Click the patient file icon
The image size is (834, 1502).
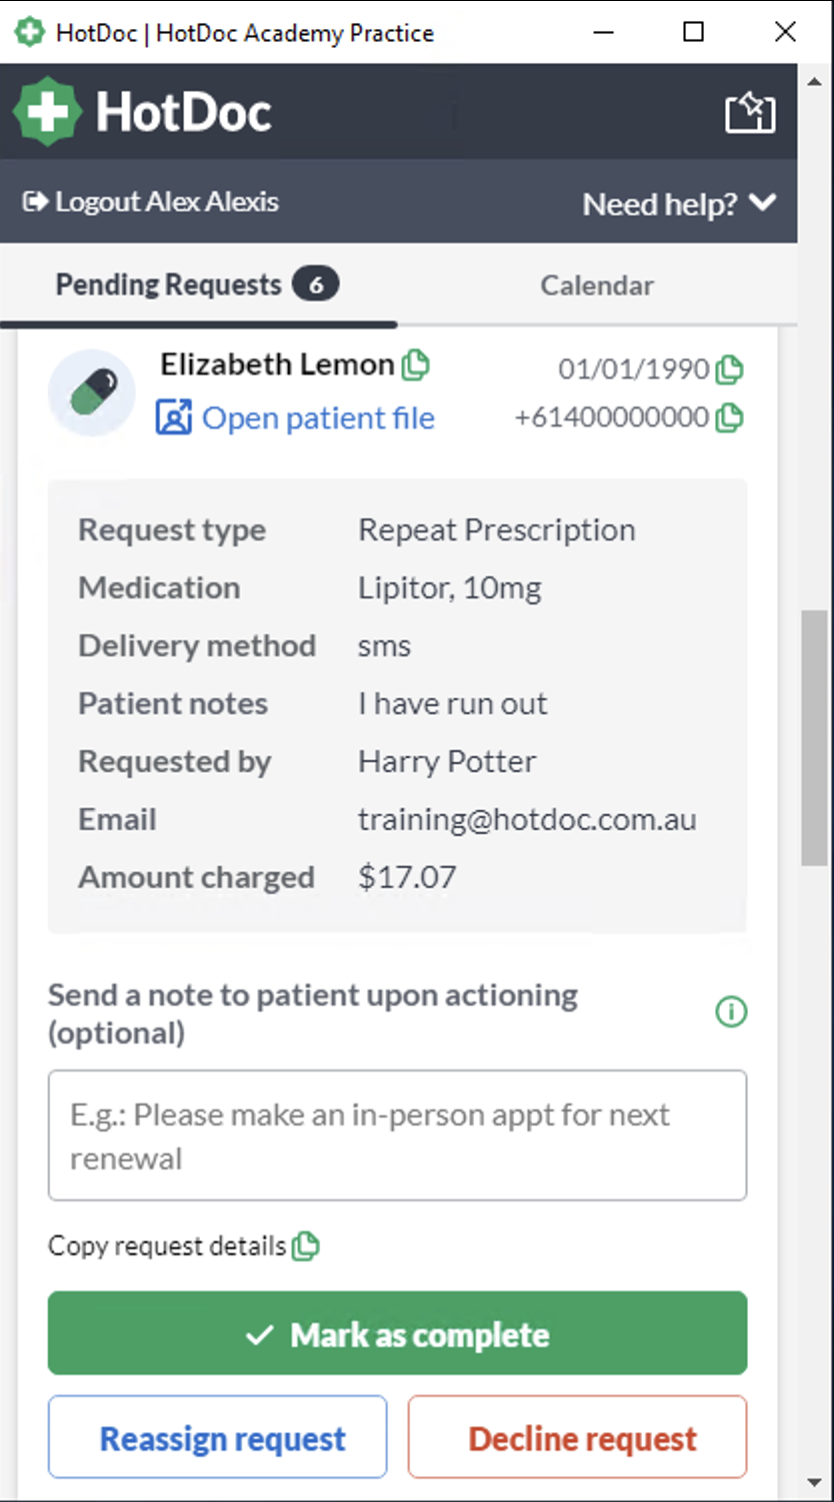pos(173,417)
